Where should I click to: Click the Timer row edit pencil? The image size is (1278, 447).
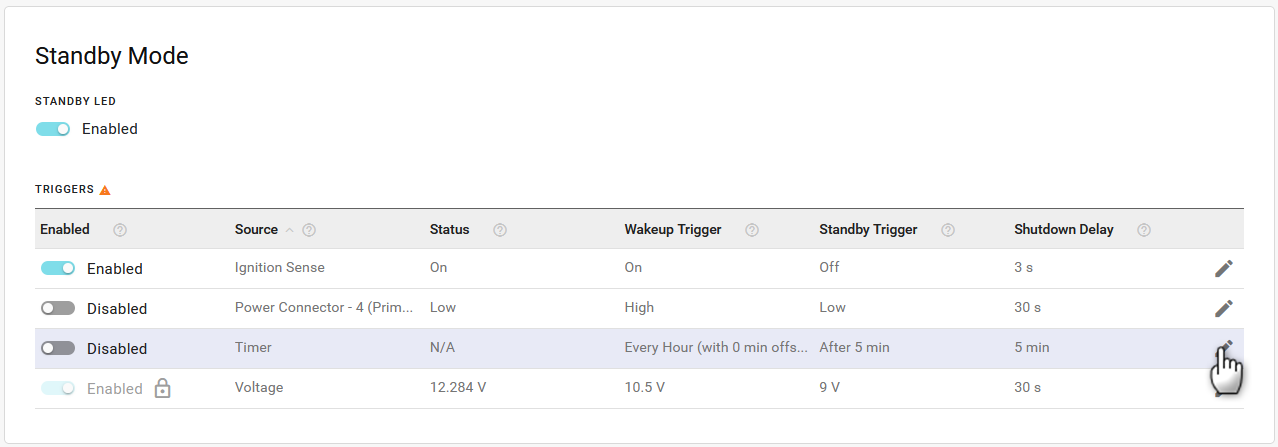pyautogui.click(x=1224, y=348)
